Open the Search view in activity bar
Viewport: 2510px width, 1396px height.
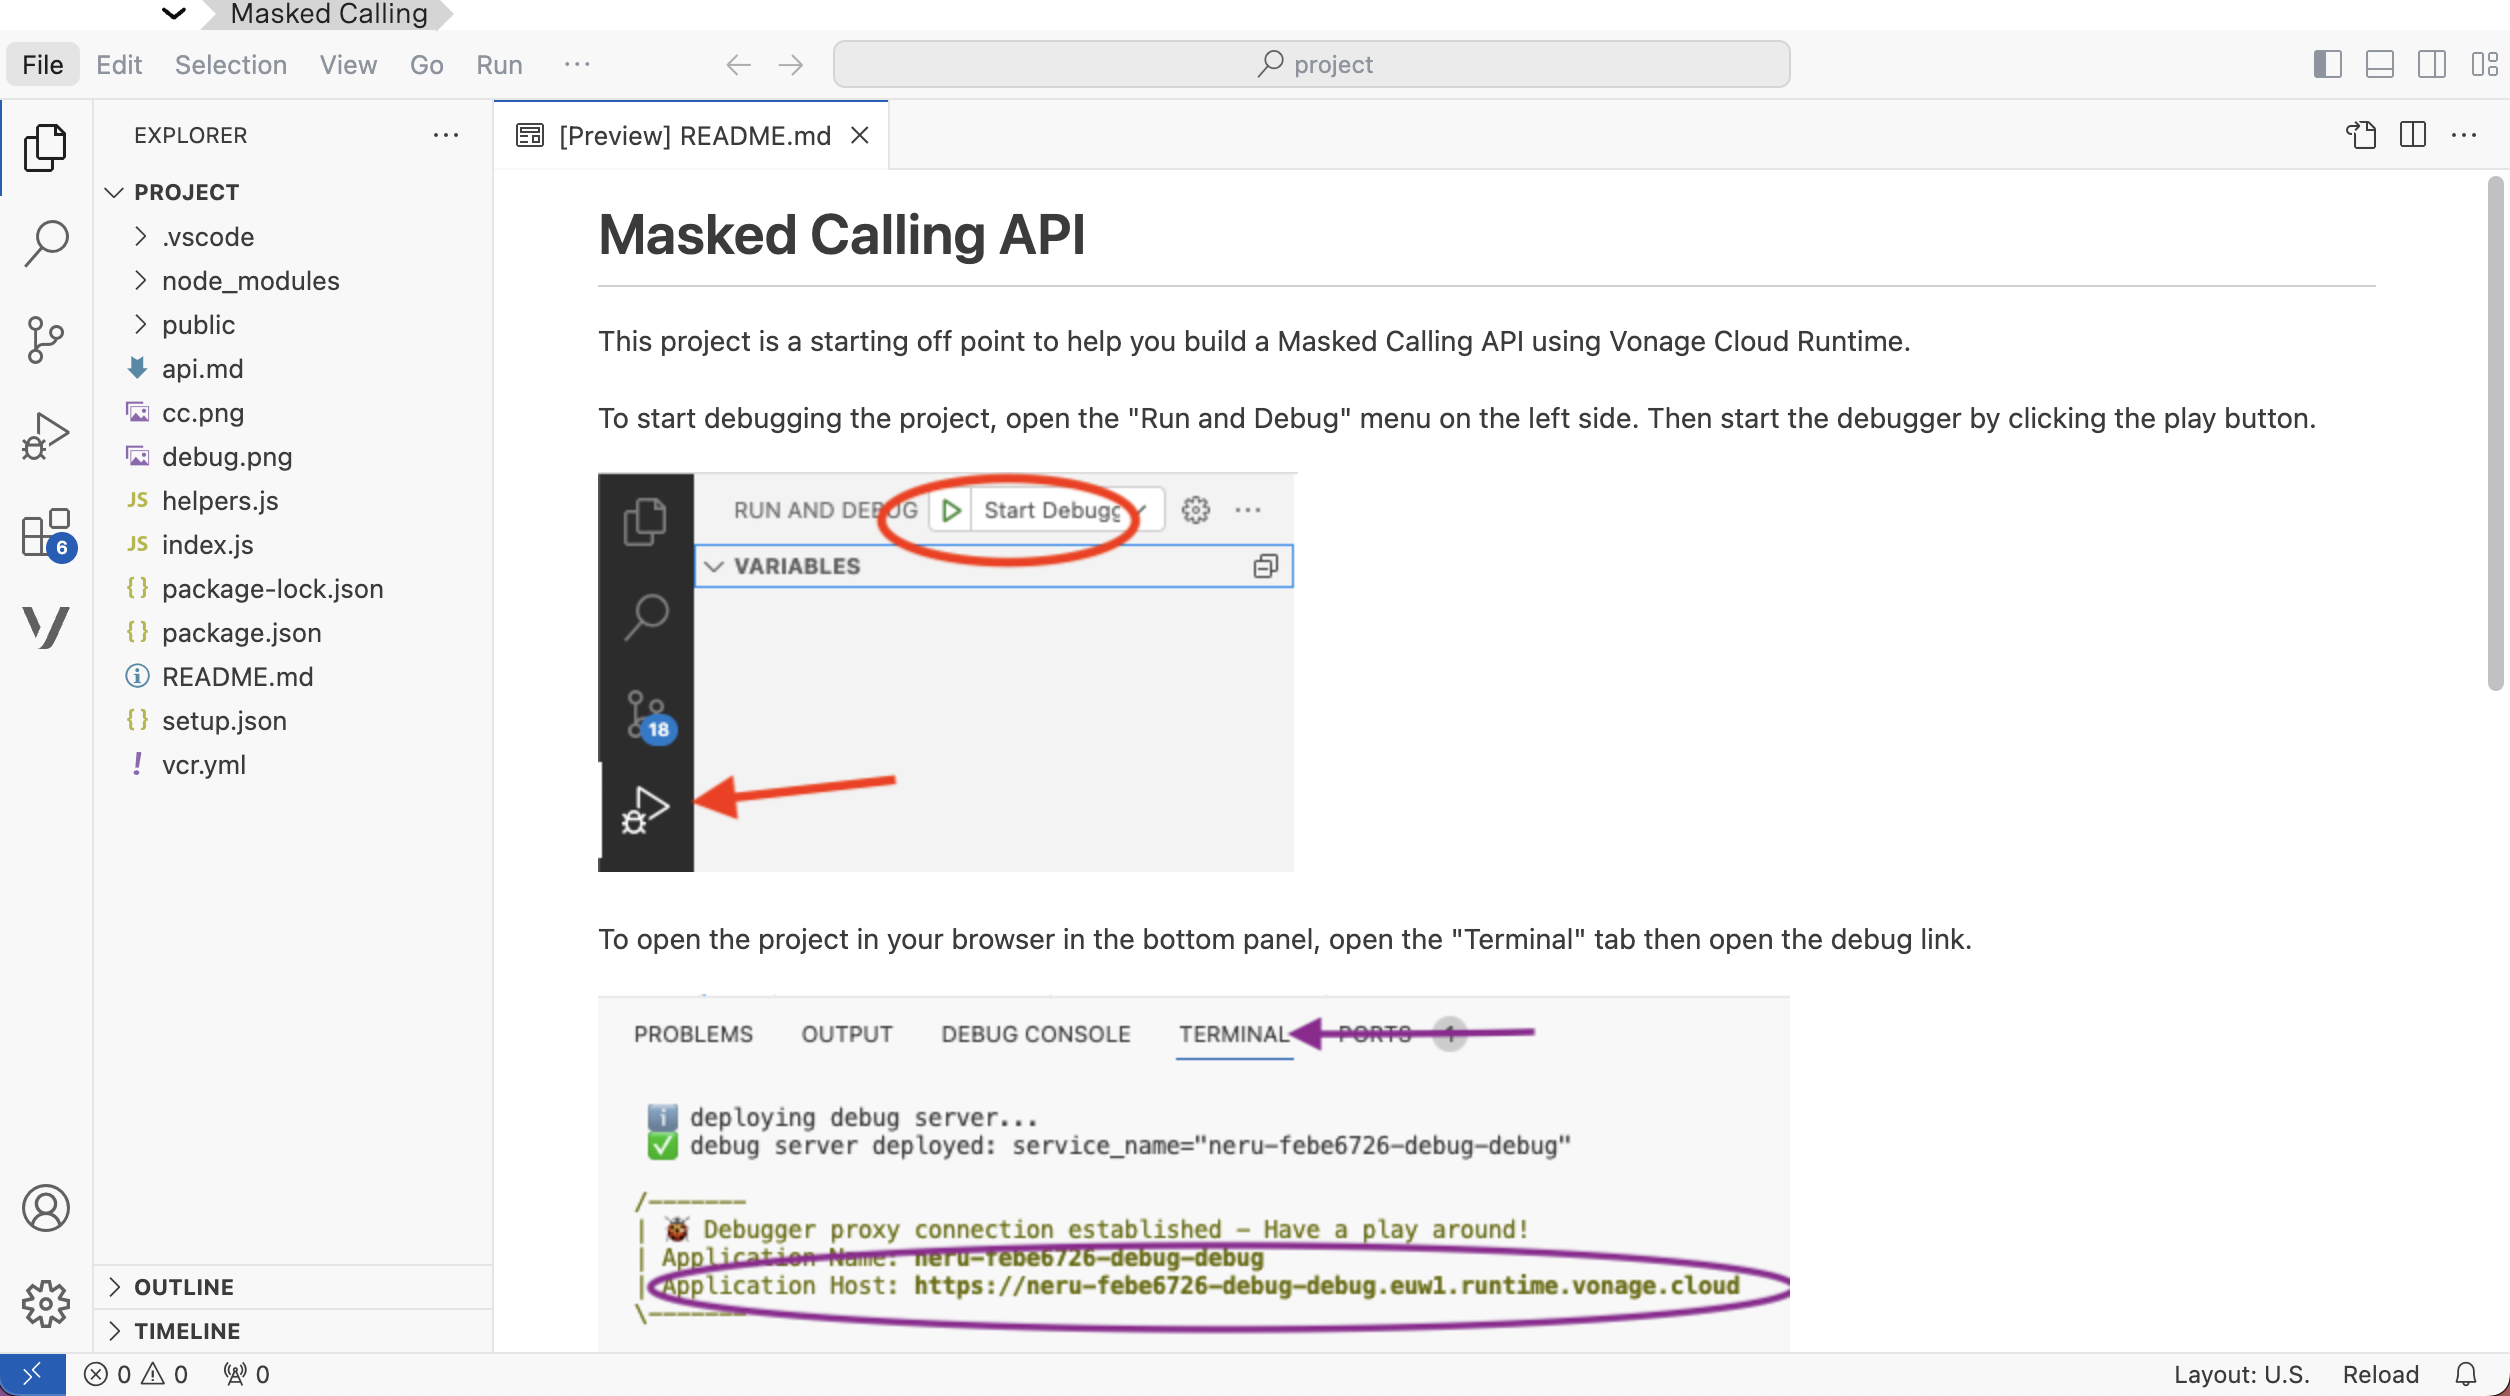46,243
